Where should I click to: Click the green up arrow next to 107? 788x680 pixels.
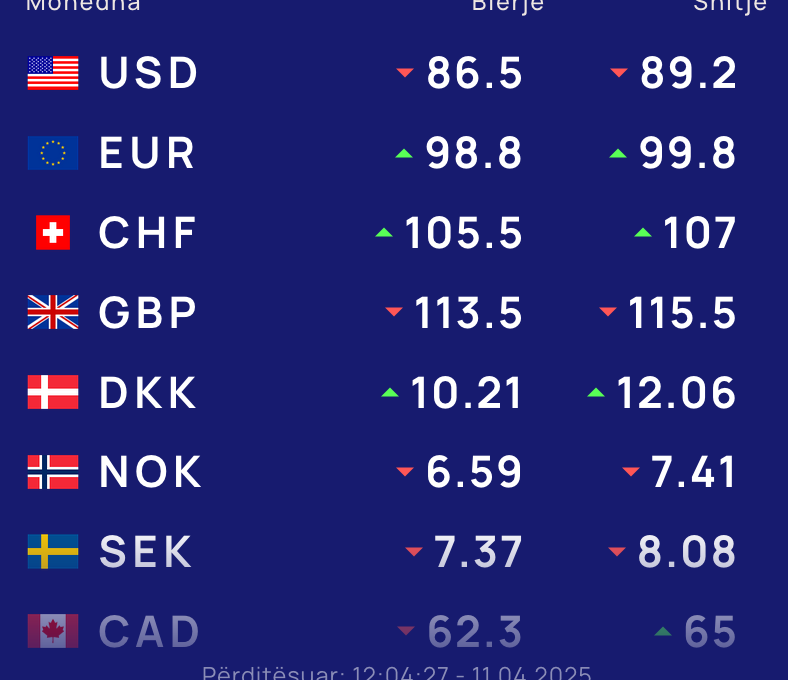click(643, 232)
